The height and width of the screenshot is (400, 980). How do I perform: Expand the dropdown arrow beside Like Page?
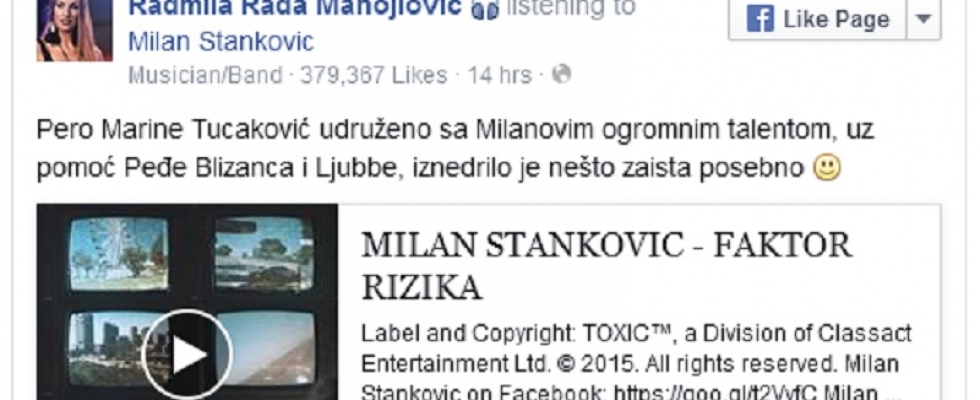click(923, 19)
